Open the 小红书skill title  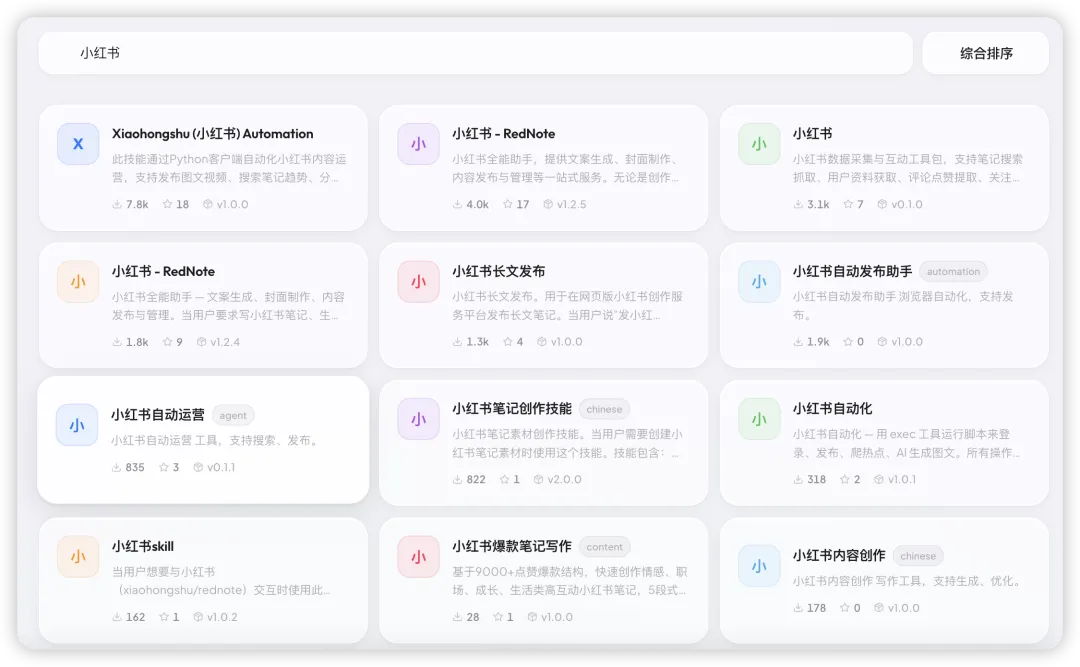point(143,546)
